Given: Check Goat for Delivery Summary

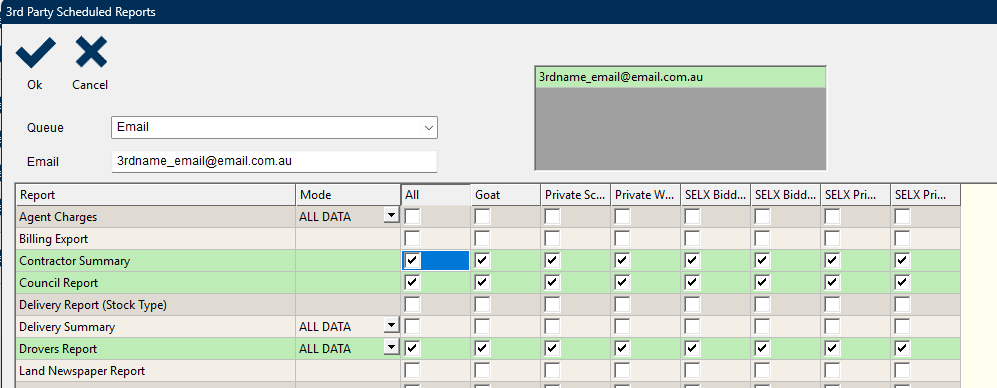Looking at the screenshot, I should pyautogui.click(x=483, y=326).
